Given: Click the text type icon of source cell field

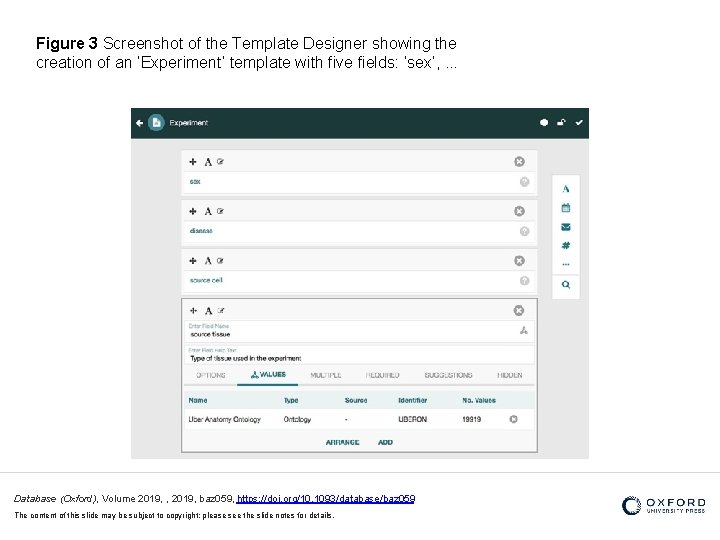Looking at the screenshot, I should click(208, 261).
